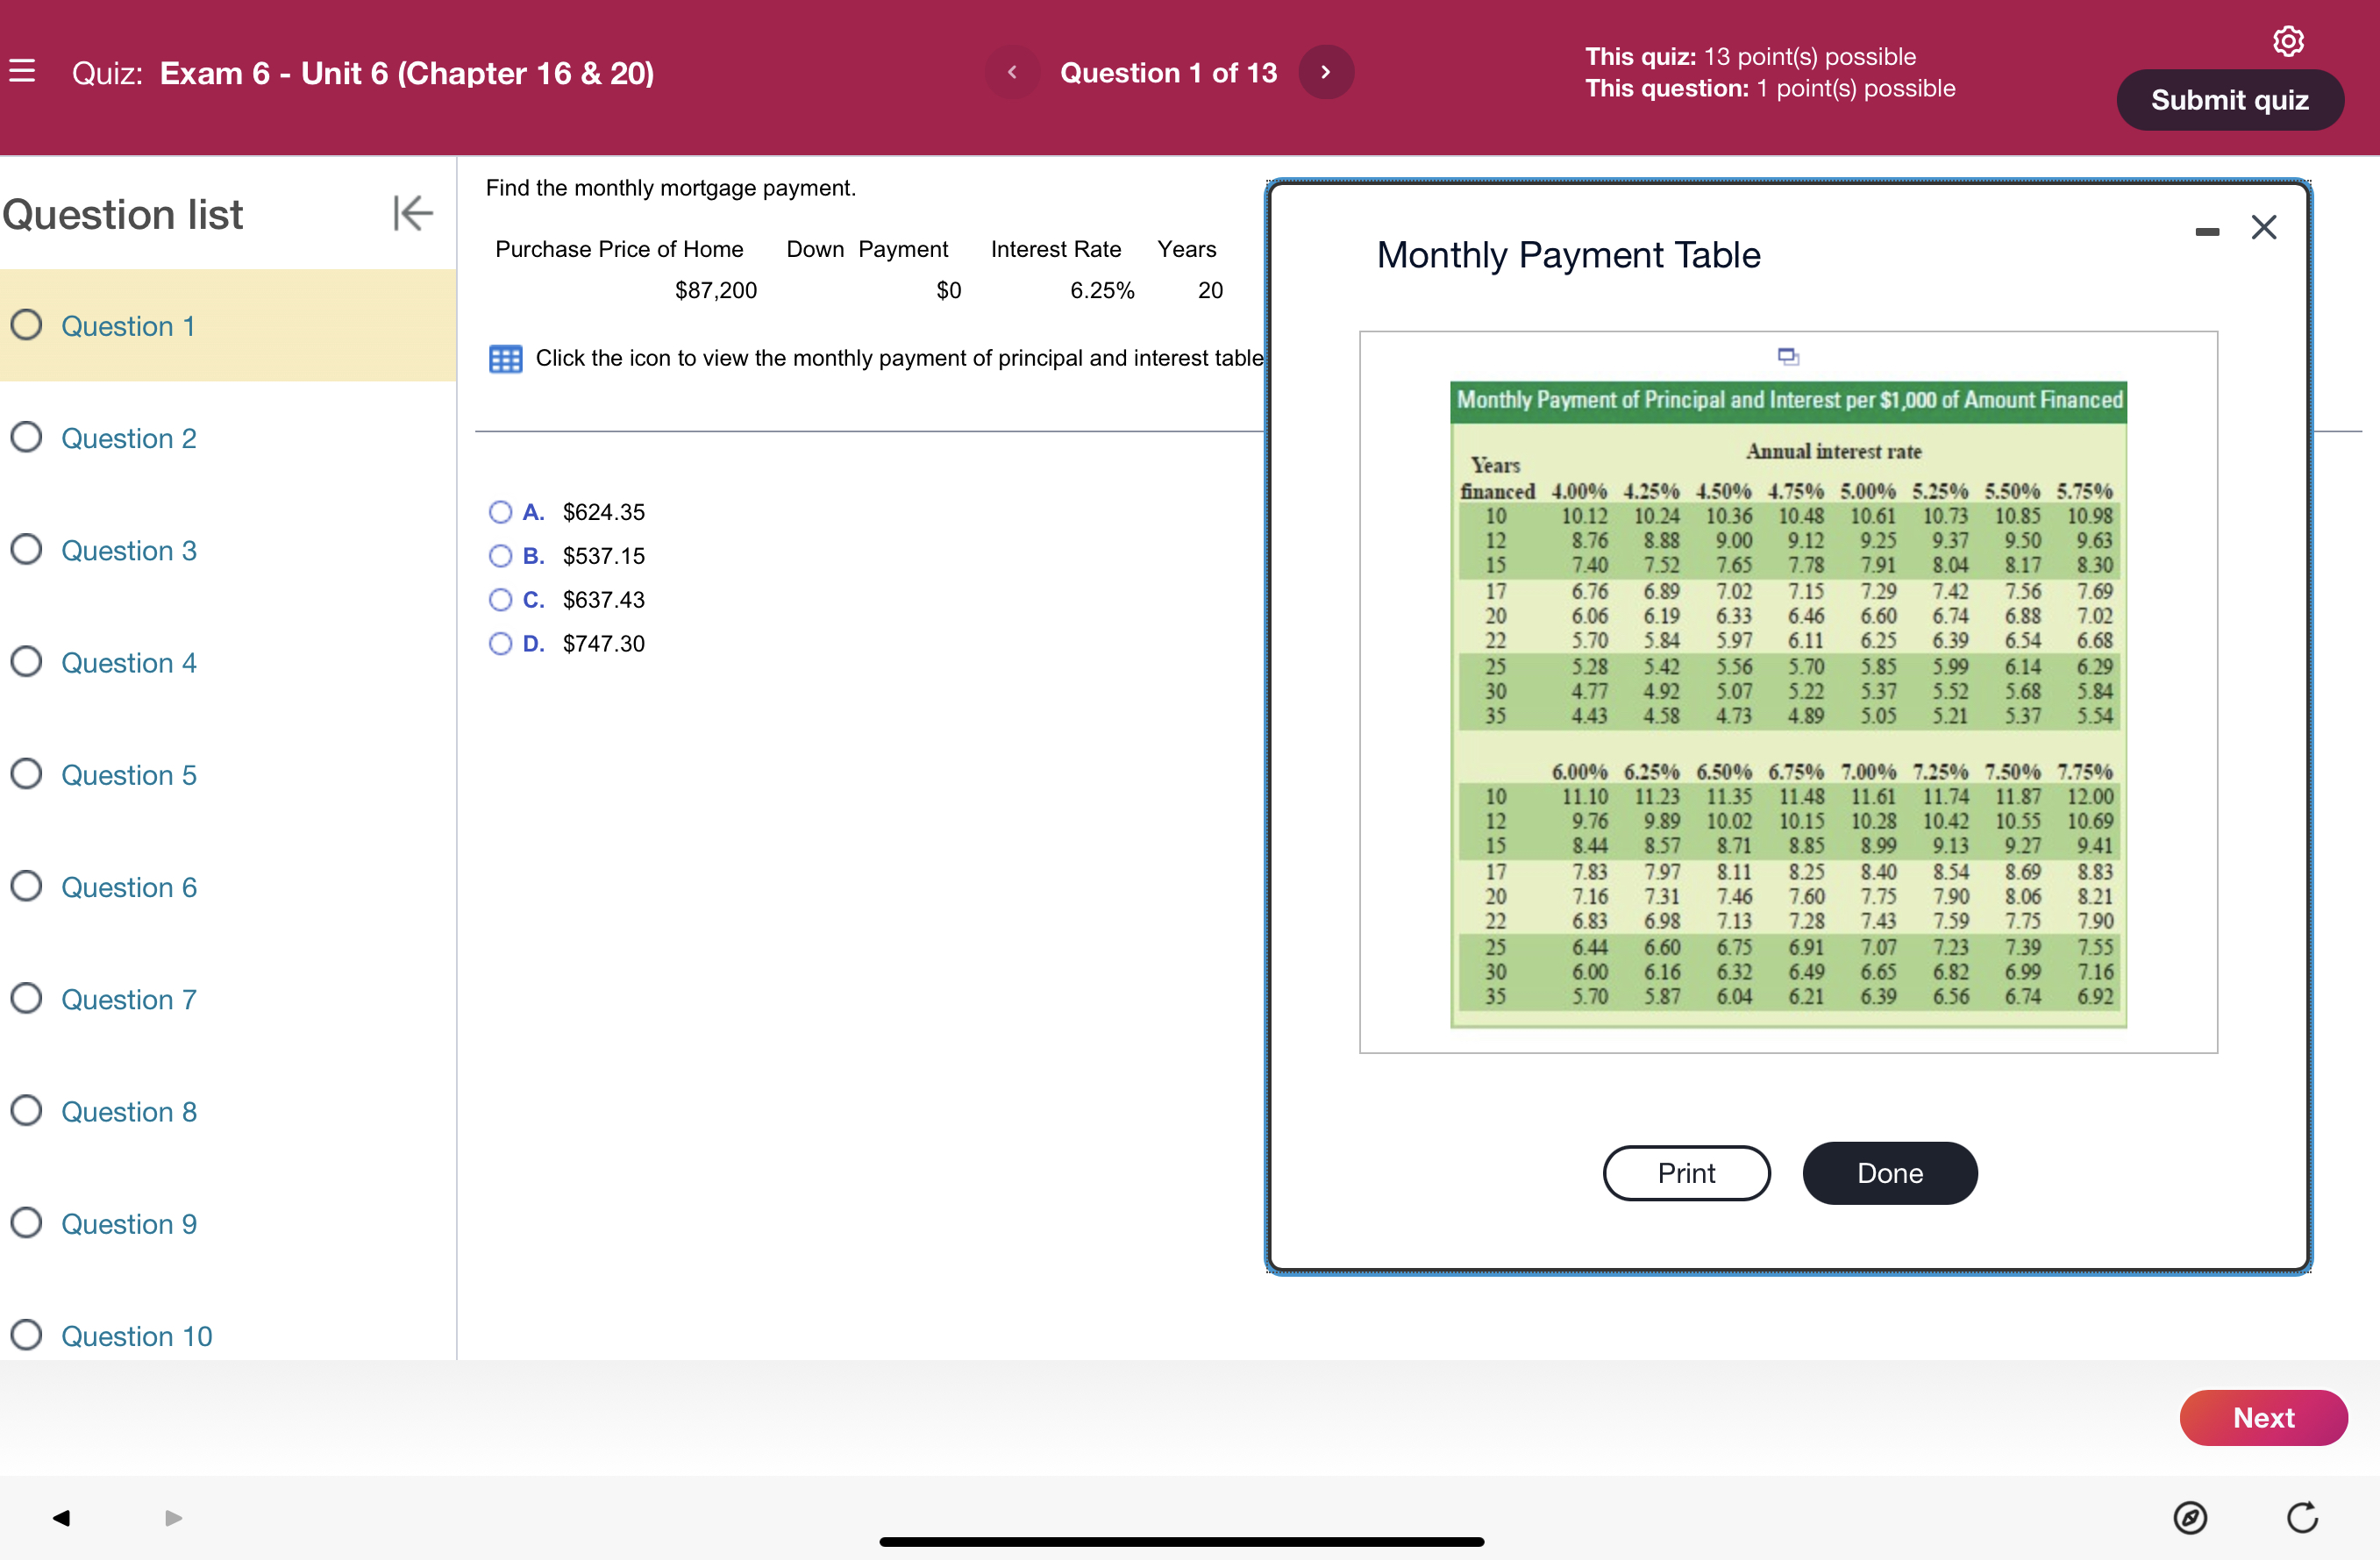The width and height of the screenshot is (2380, 1560).
Task: Click the compass icon in bottom bar
Action: [2189, 1517]
